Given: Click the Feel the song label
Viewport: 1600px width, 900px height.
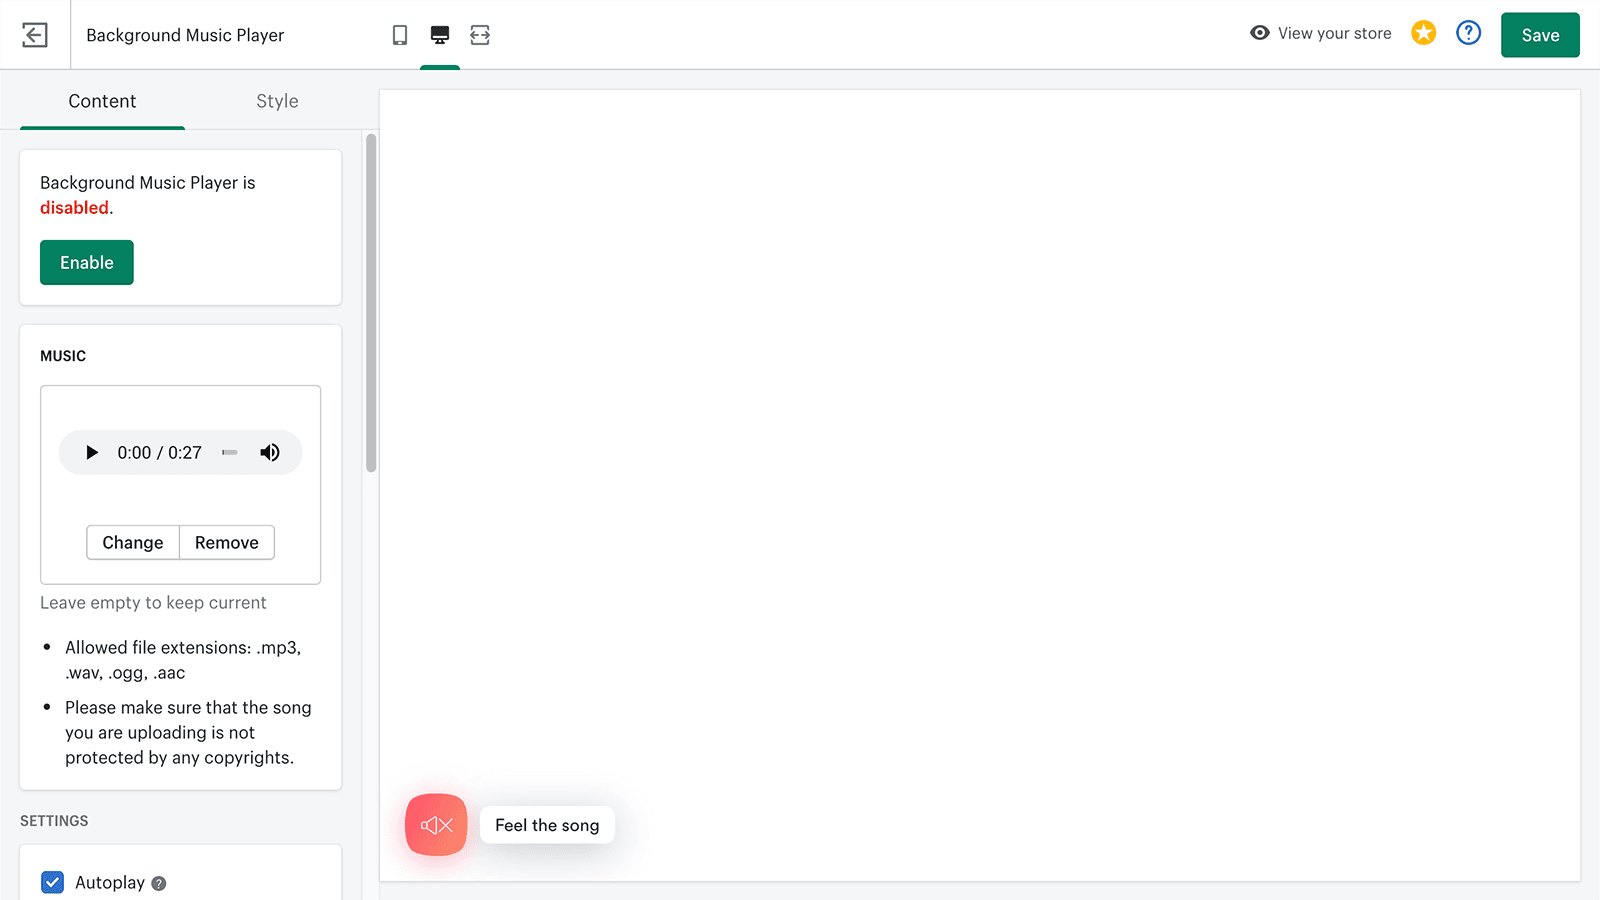Looking at the screenshot, I should click(x=547, y=825).
